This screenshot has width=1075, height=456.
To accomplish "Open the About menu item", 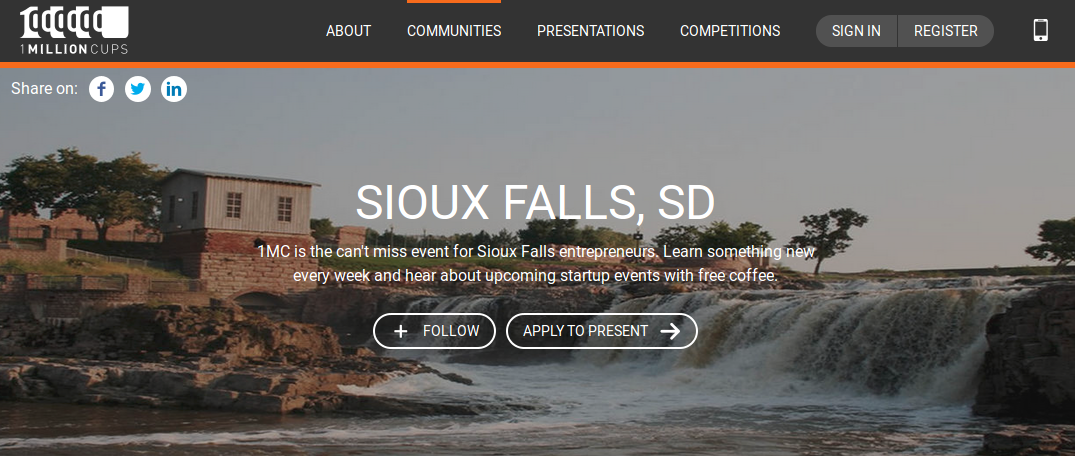I will [348, 31].
